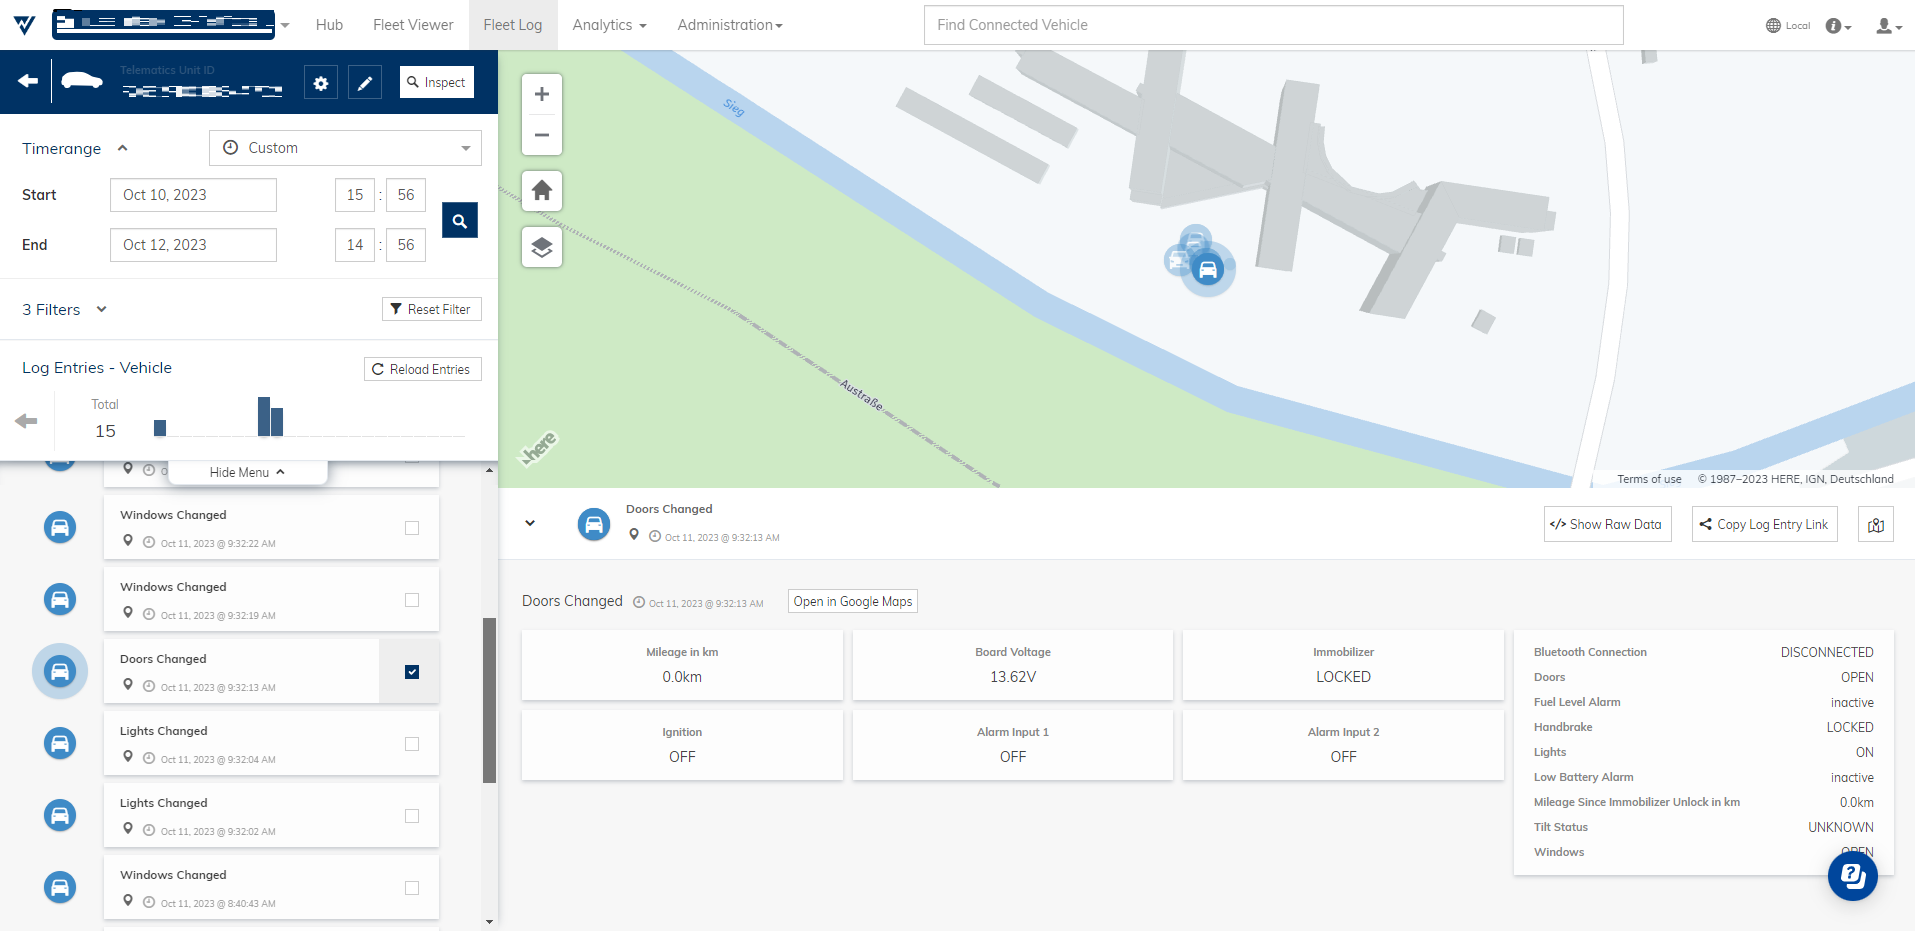The height and width of the screenshot is (931, 1915).
Task: Click Open in Google Maps button
Action: [853, 601]
